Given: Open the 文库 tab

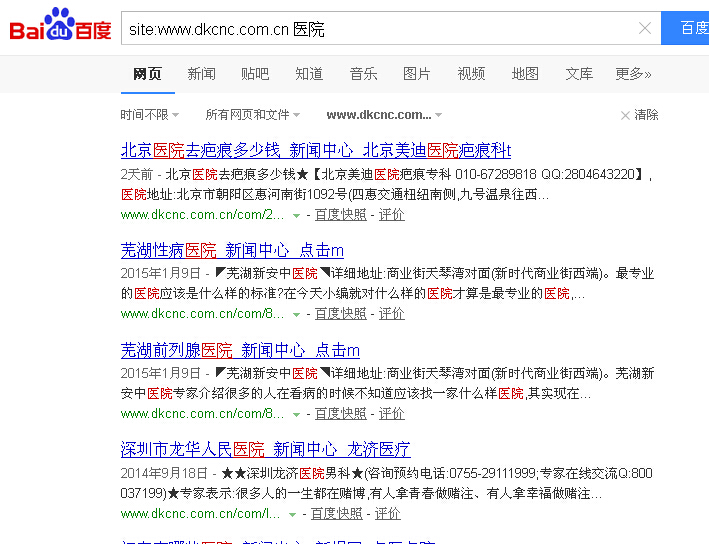Looking at the screenshot, I should tap(579, 73).
